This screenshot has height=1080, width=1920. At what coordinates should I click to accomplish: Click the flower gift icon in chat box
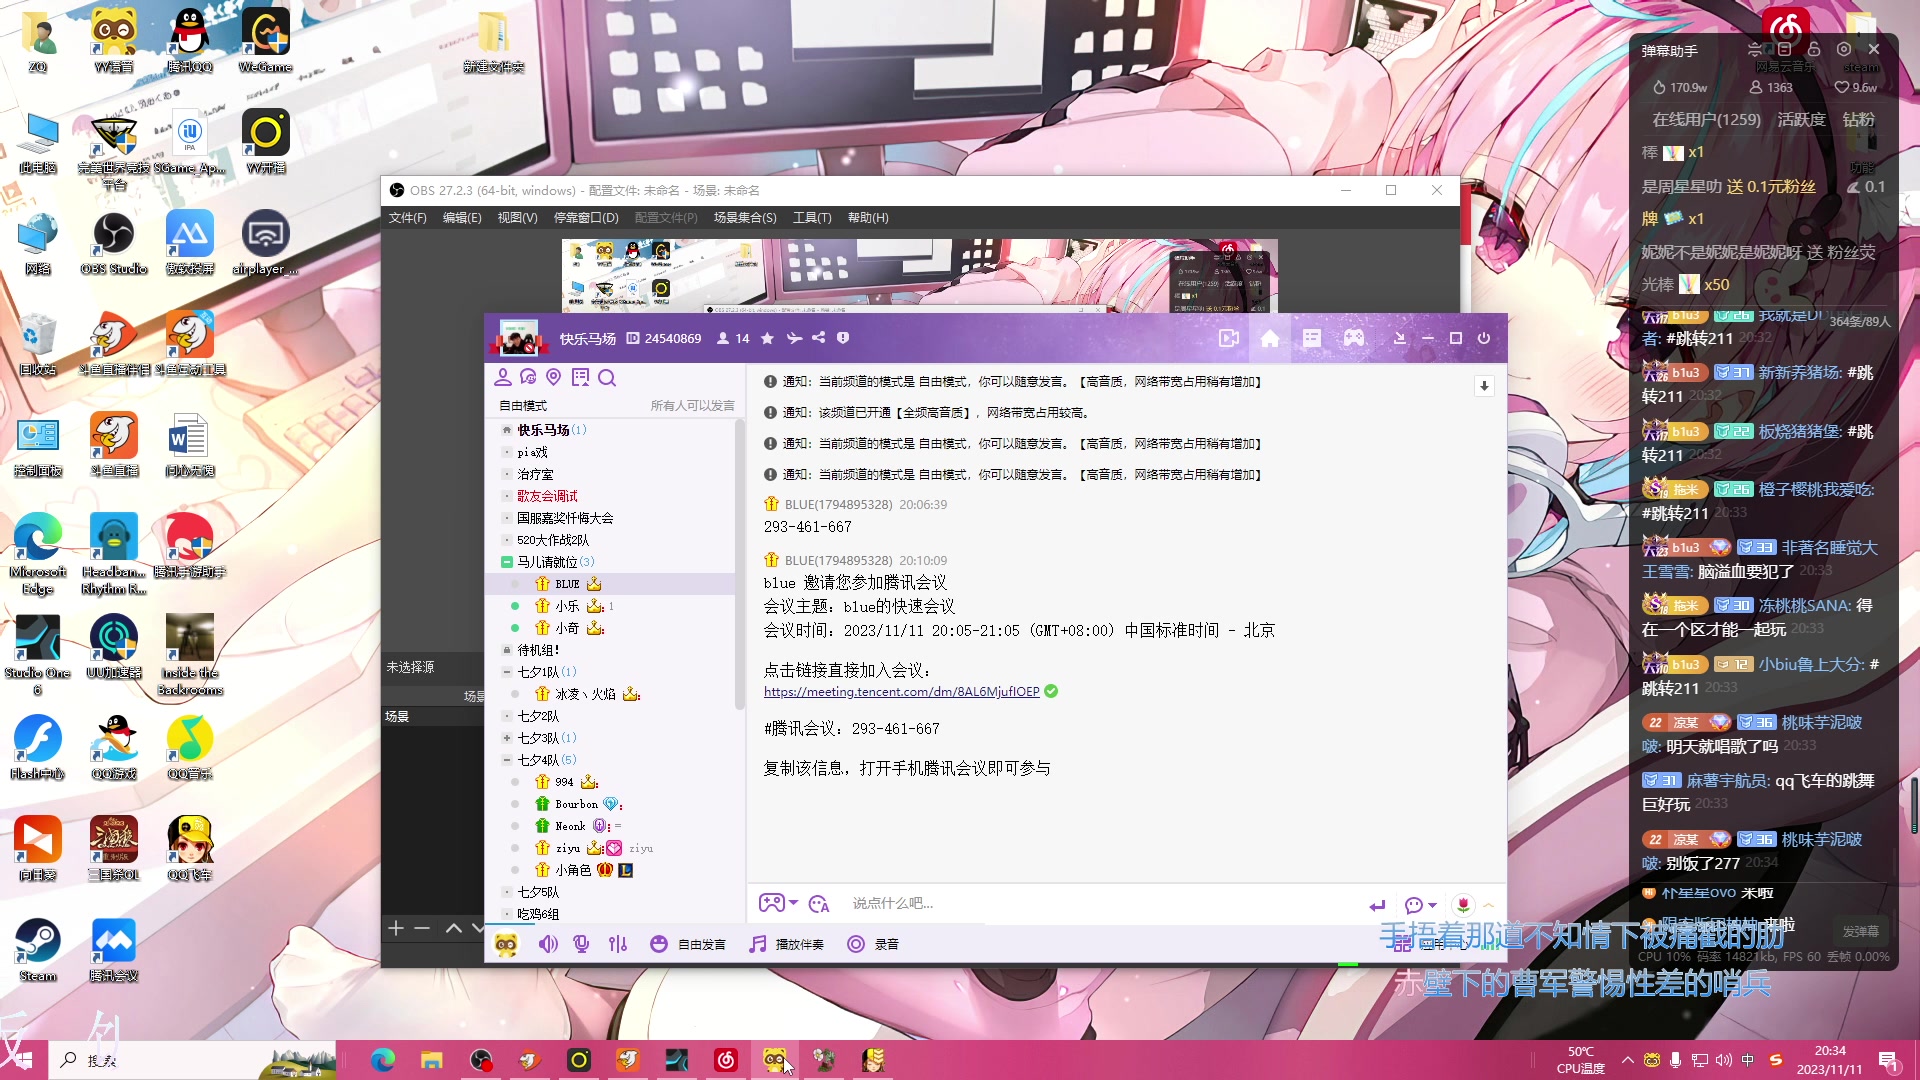coord(1463,905)
